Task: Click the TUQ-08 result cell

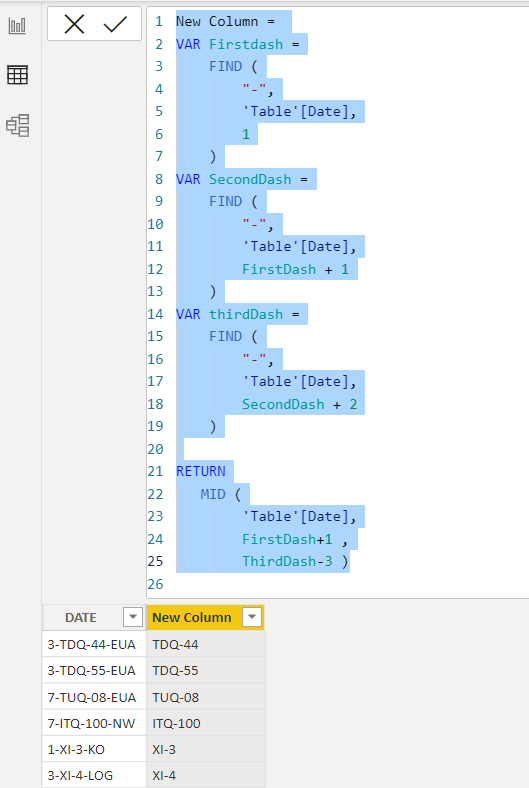Action: (205, 697)
